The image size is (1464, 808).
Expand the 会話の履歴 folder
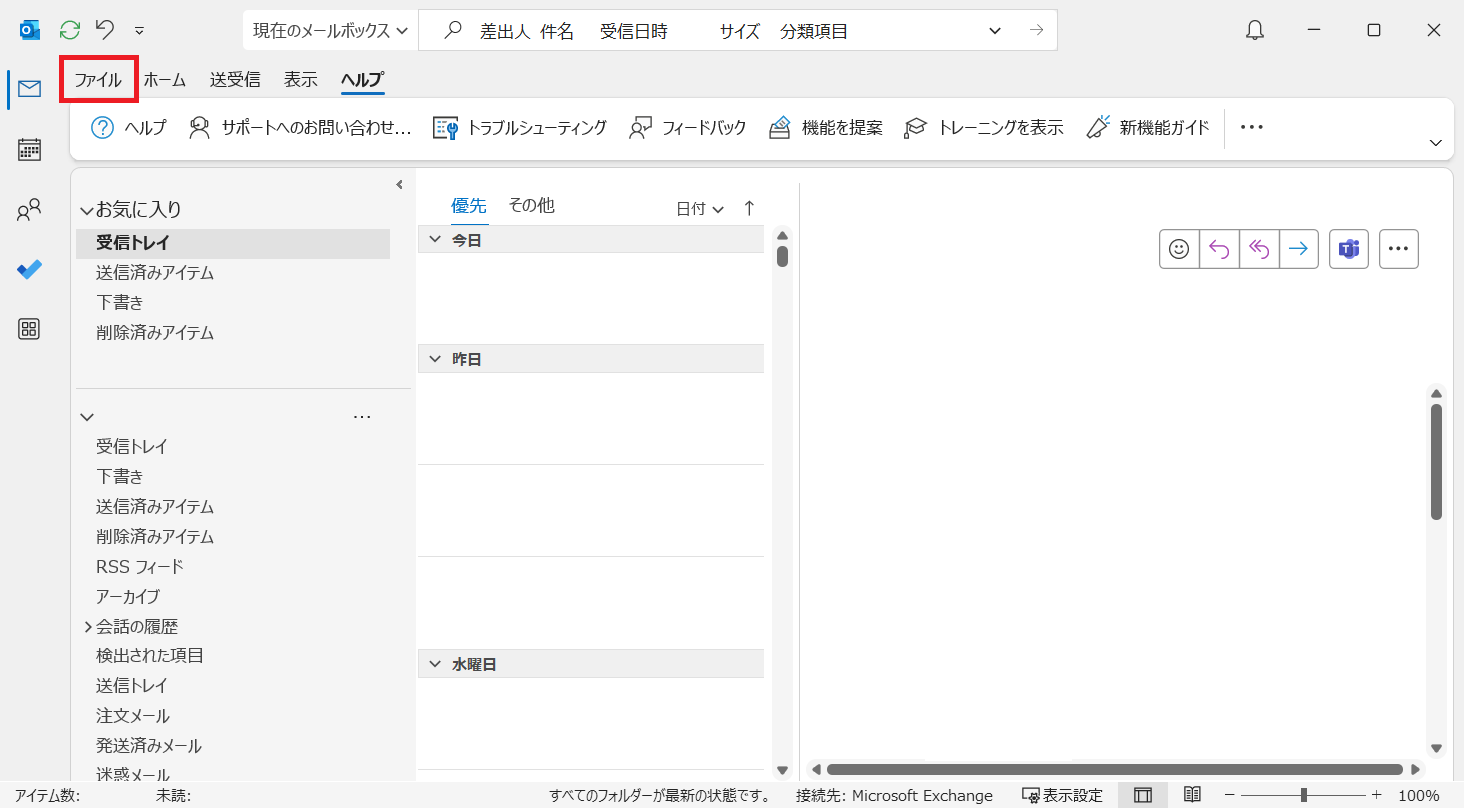(x=88, y=627)
